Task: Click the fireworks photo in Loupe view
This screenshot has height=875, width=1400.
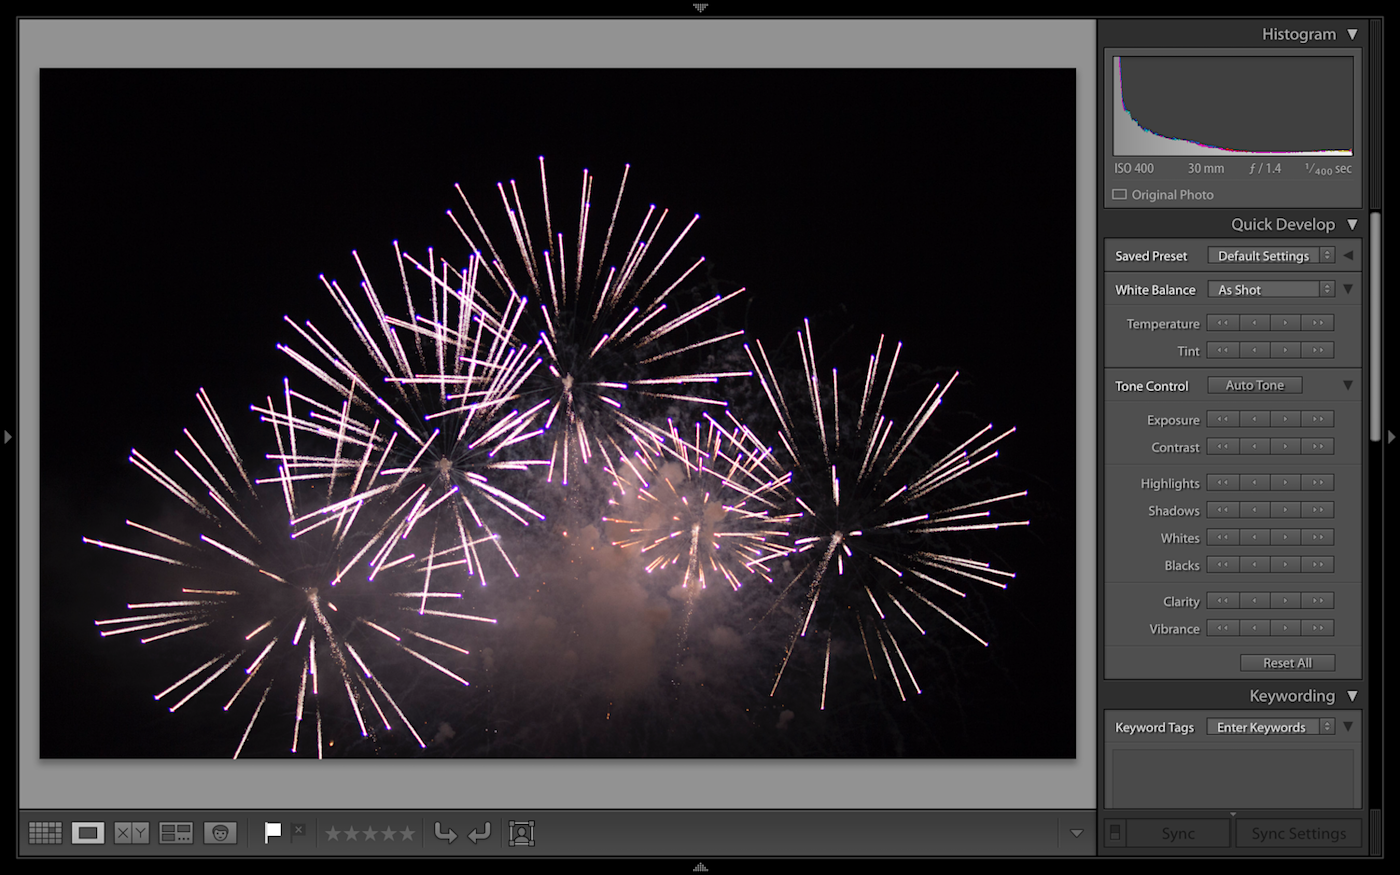Action: pos(558,413)
